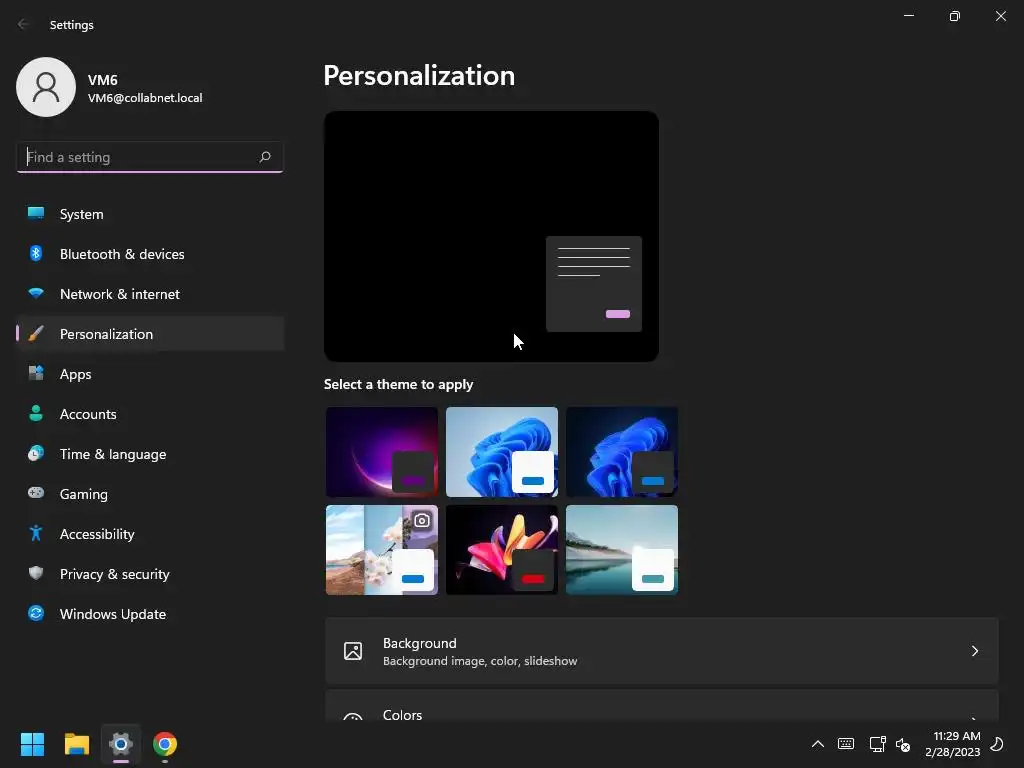This screenshot has width=1024, height=768.
Task: Apply the Spotlight theme with camera icon
Action: (382, 550)
